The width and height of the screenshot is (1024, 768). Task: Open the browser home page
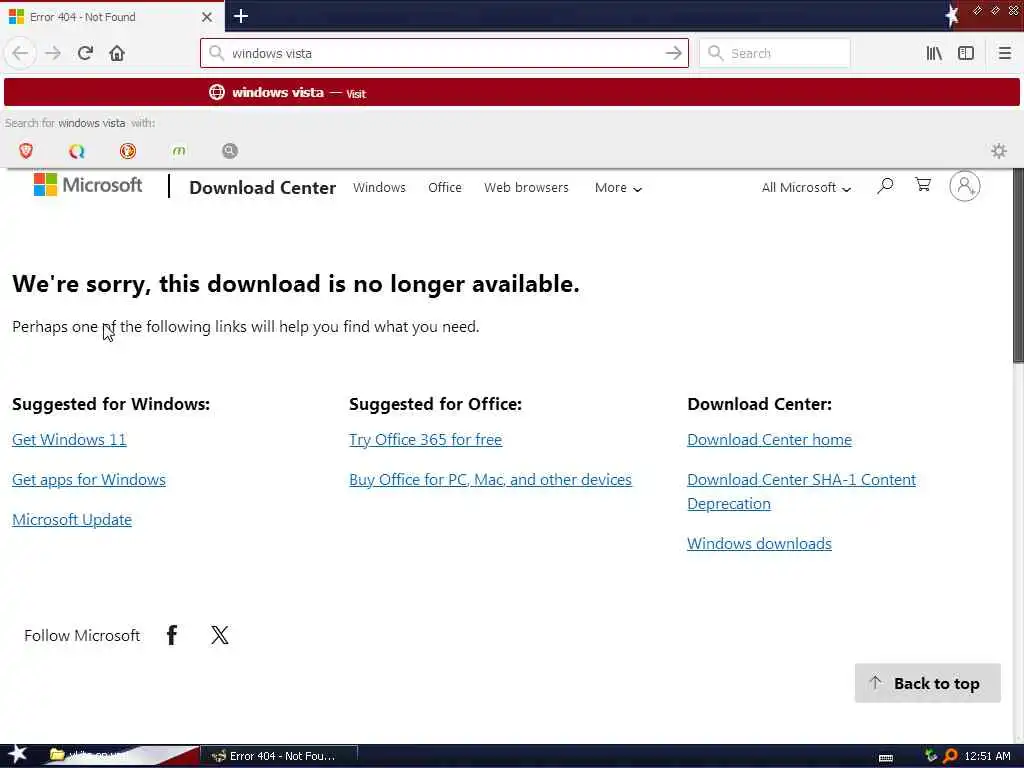point(117,53)
